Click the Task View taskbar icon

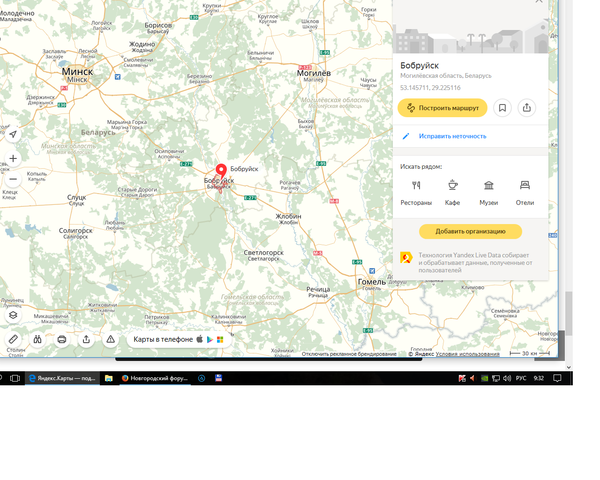point(15,378)
